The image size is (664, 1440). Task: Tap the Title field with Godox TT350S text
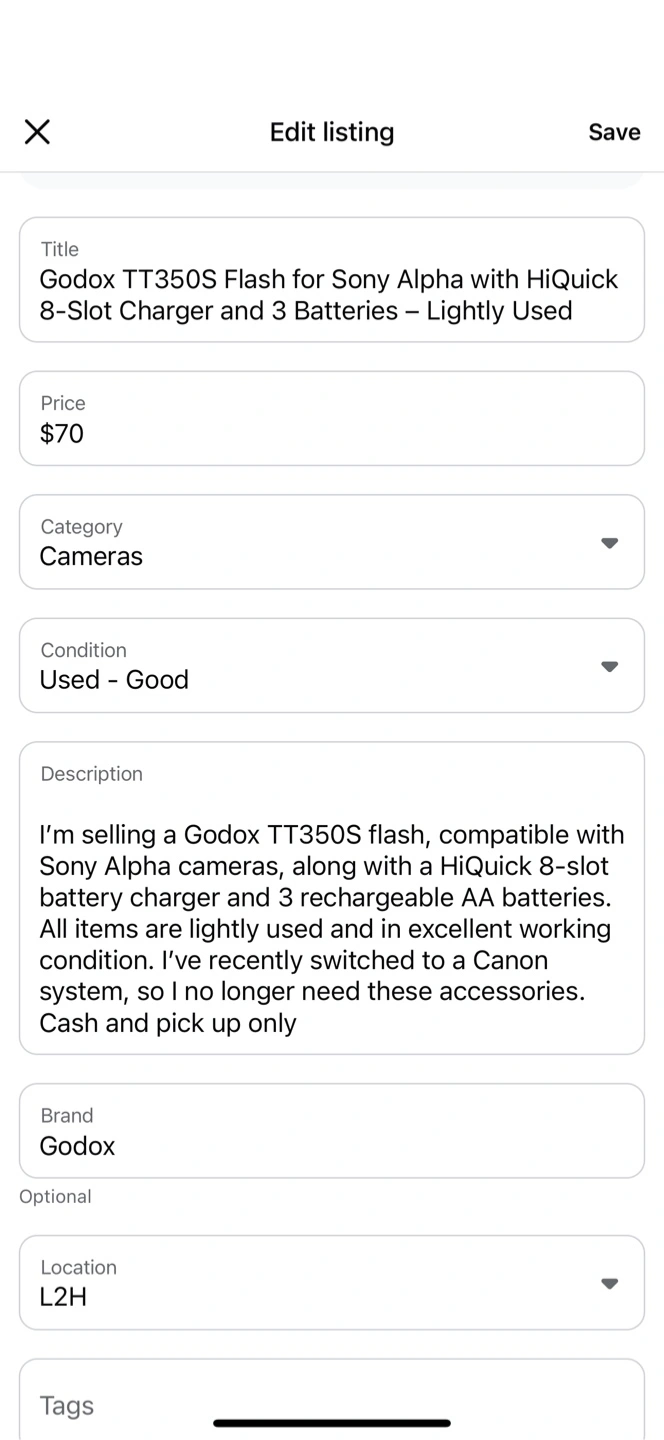click(330, 294)
